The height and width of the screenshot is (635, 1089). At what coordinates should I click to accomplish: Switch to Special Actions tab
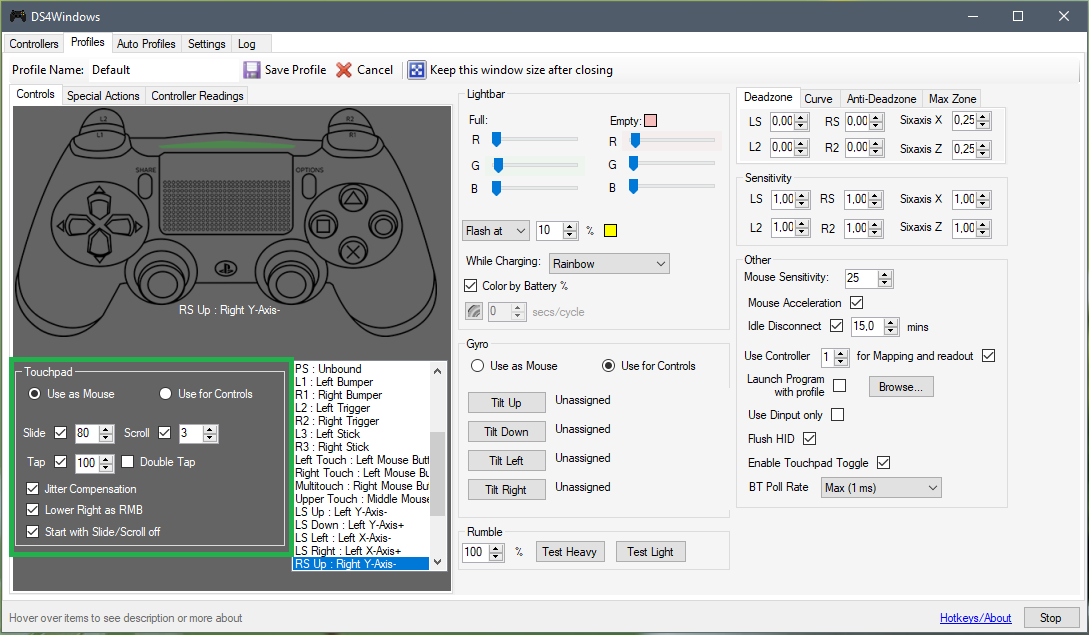(x=103, y=96)
